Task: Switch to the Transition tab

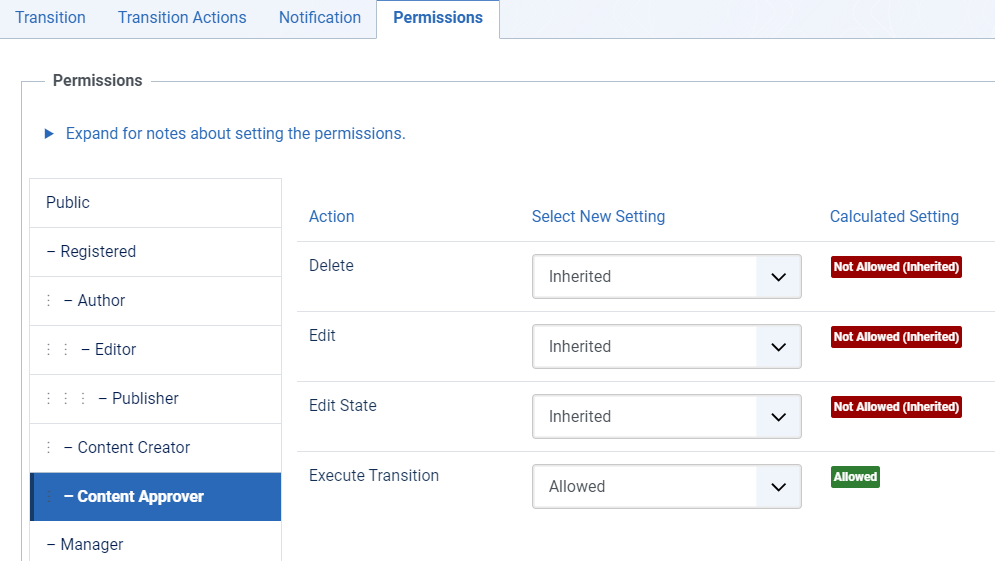Action: click(x=50, y=18)
